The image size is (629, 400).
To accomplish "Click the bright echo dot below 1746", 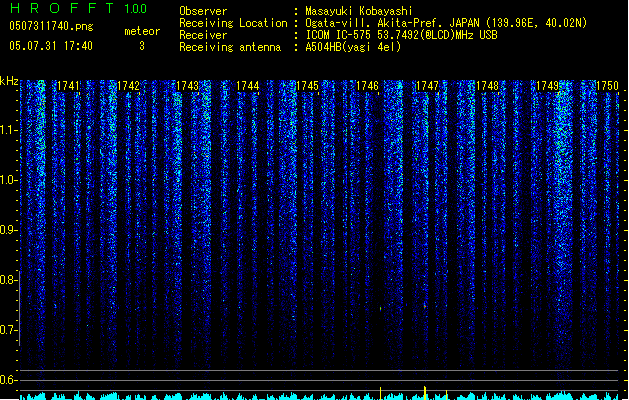I will pos(380,309).
